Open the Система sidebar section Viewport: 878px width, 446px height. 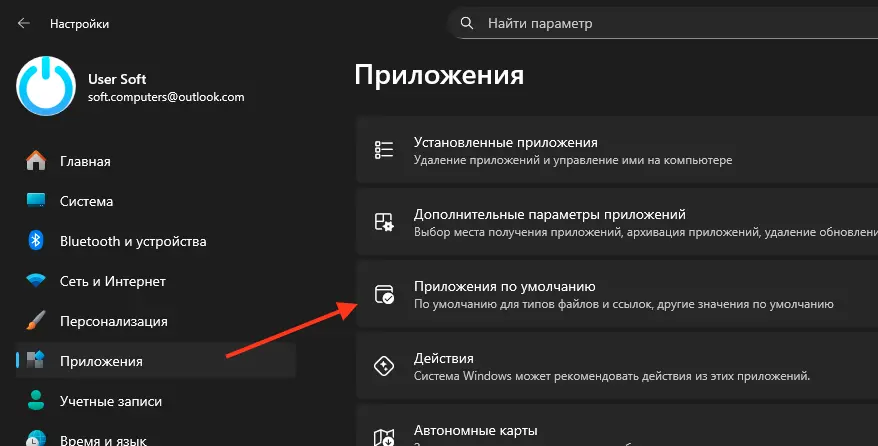coord(156,201)
